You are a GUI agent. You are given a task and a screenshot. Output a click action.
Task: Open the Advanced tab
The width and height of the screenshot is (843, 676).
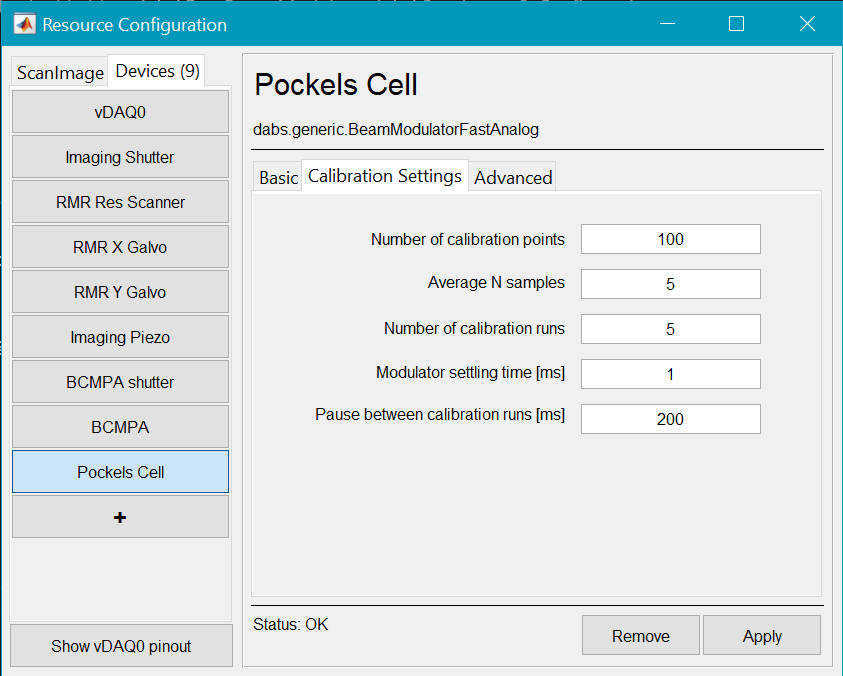pyautogui.click(x=512, y=177)
